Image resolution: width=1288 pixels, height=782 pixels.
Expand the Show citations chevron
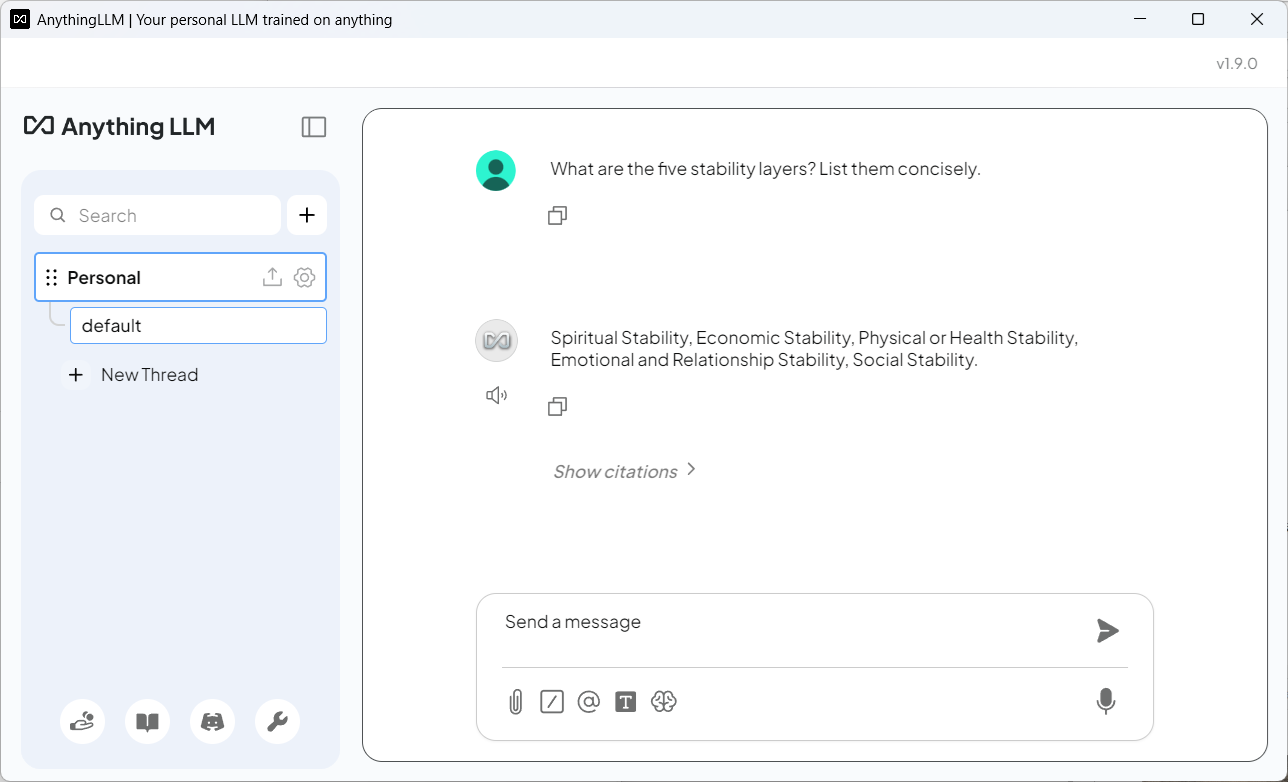(x=691, y=469)
